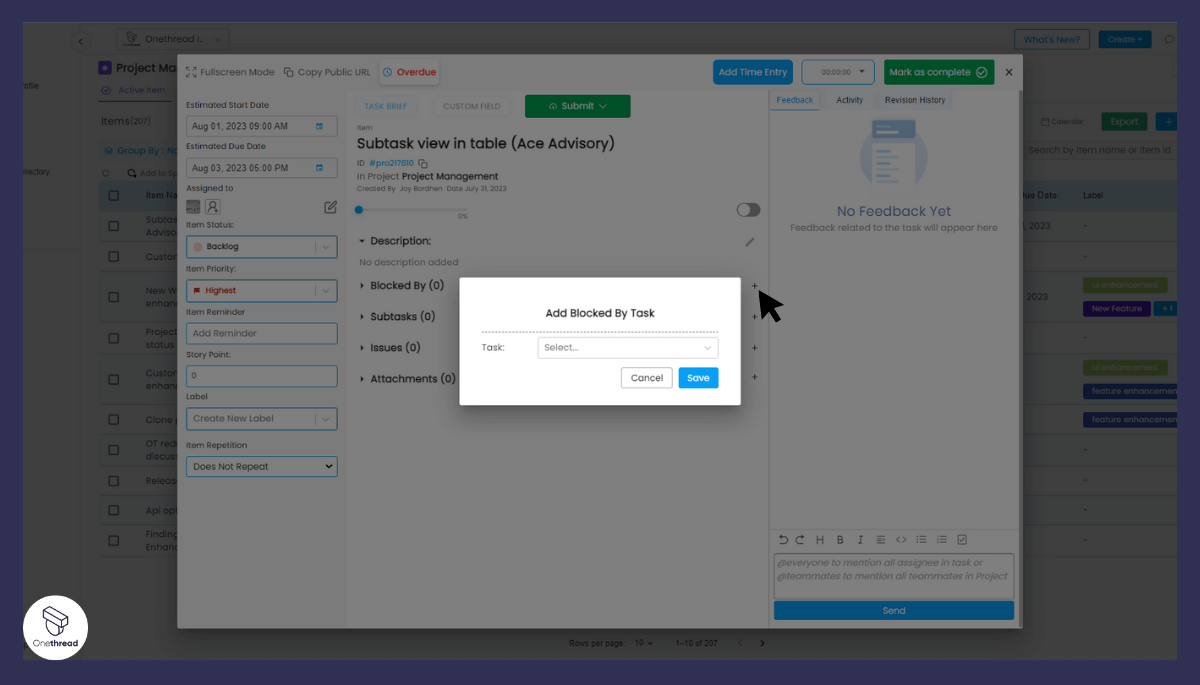This screenshot has height=685, width=1200.
Task: Click the Add Time Entry button
Action: click(752, 72)
